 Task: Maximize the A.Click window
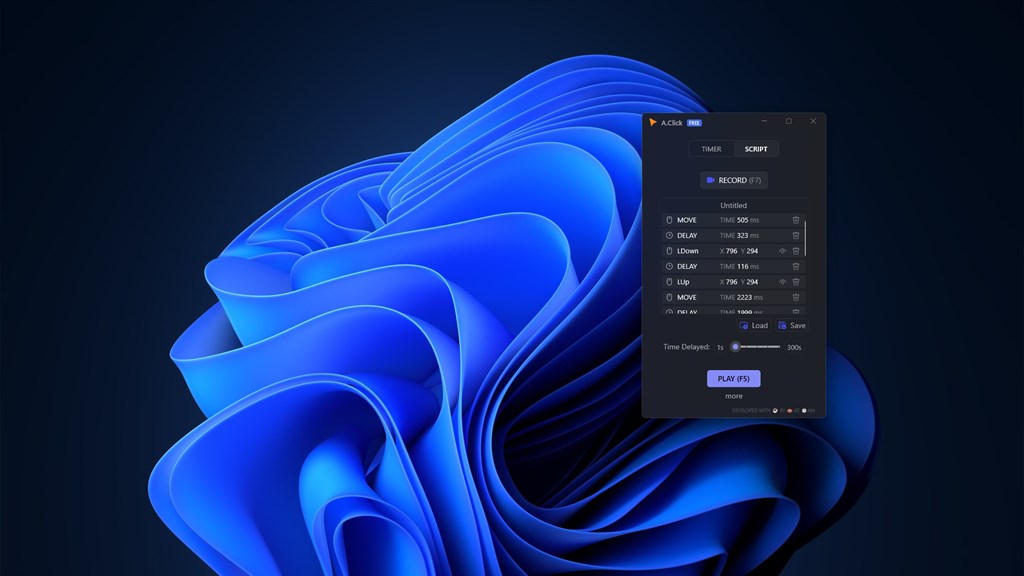pos(789,121)
